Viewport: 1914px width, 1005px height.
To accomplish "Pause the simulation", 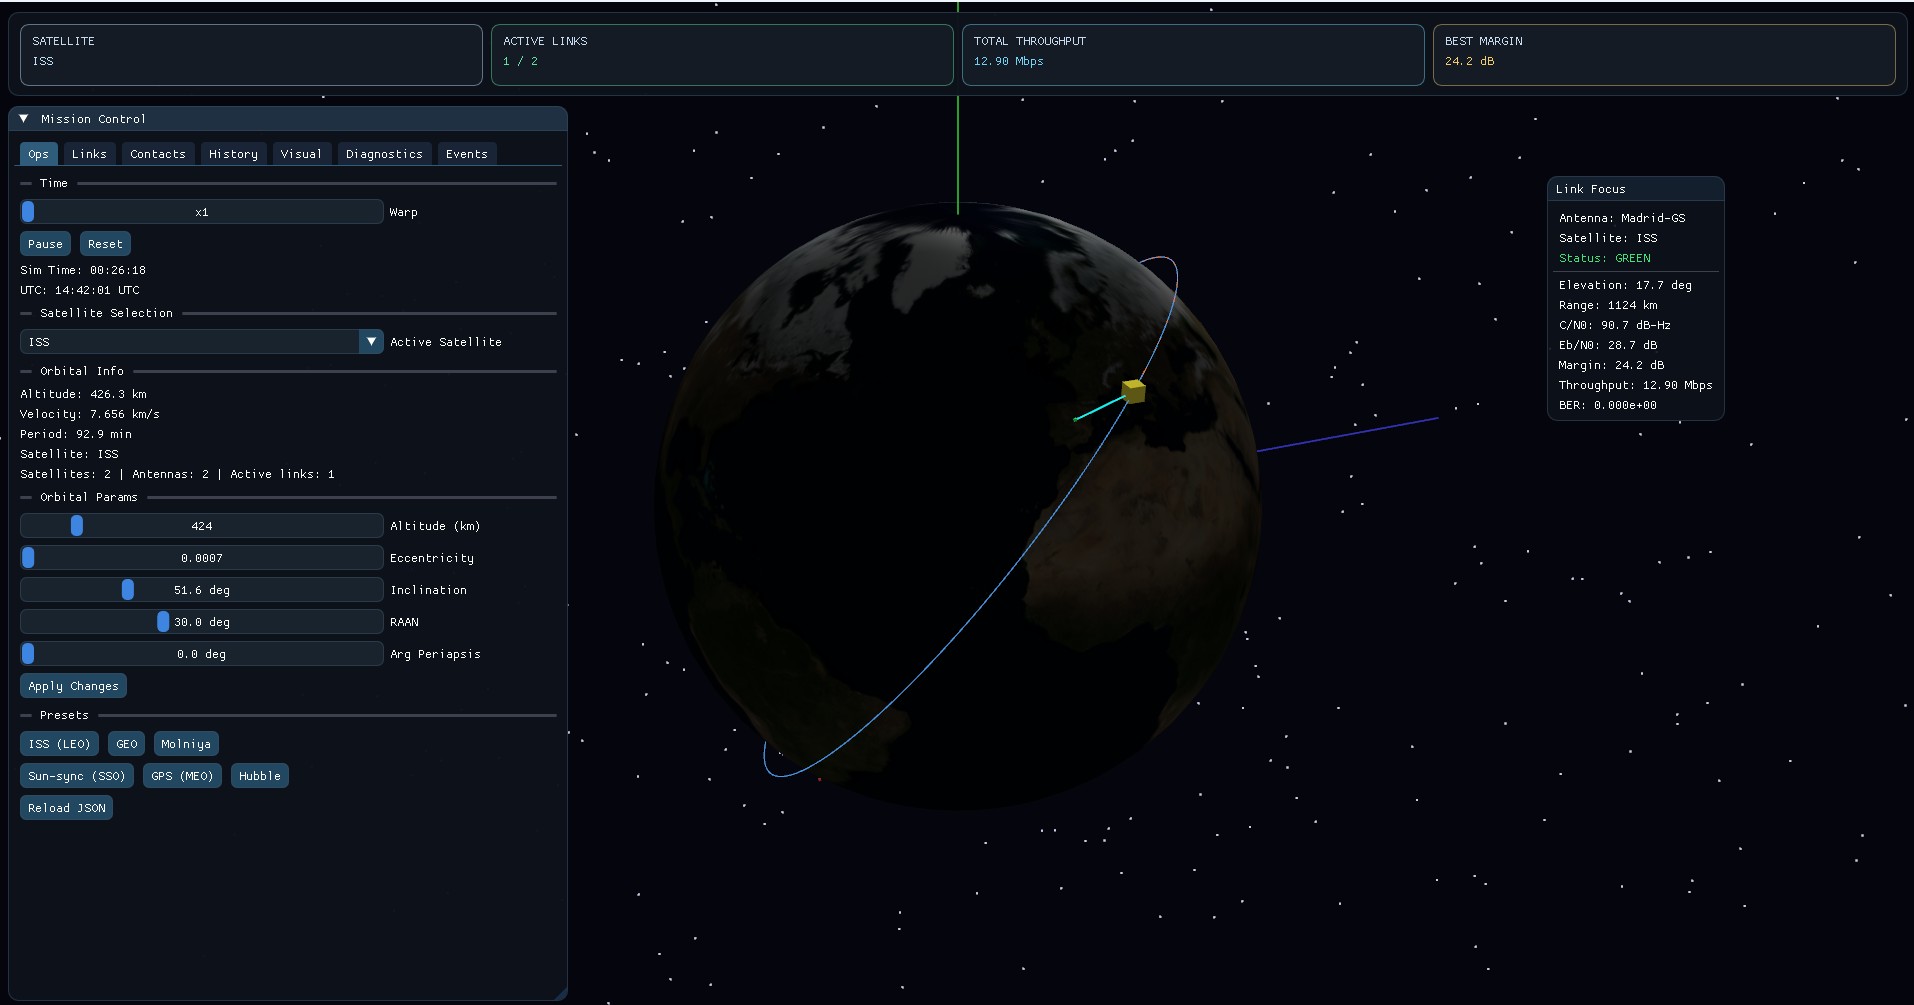I will pyautogui.click(x=44, y=243).
